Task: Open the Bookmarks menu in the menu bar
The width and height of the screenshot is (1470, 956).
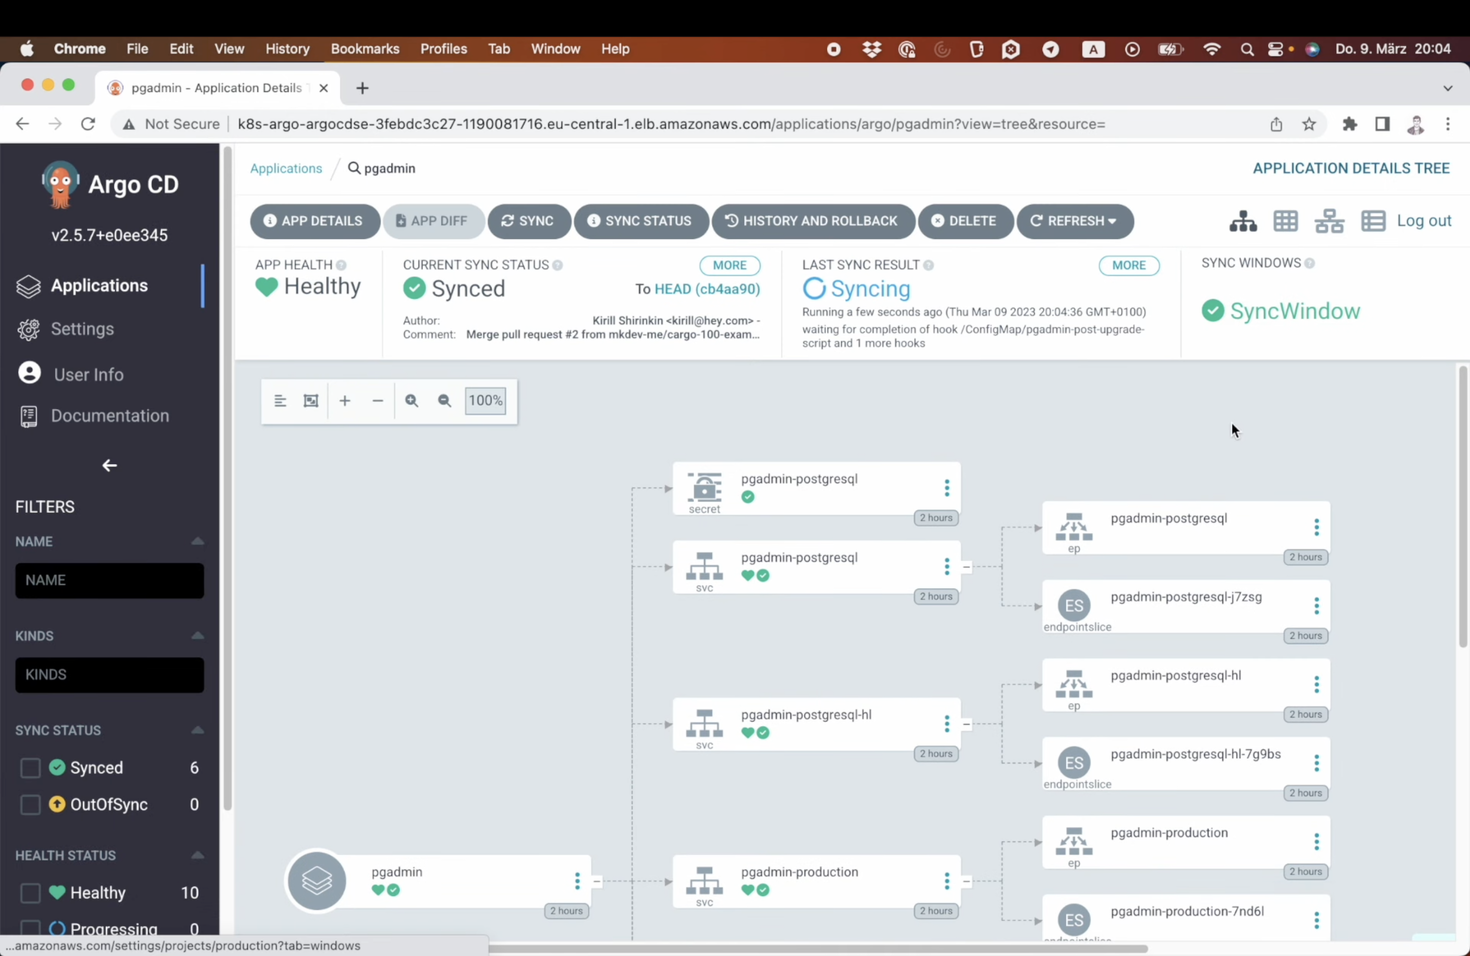Action: (x=365, y=49)
